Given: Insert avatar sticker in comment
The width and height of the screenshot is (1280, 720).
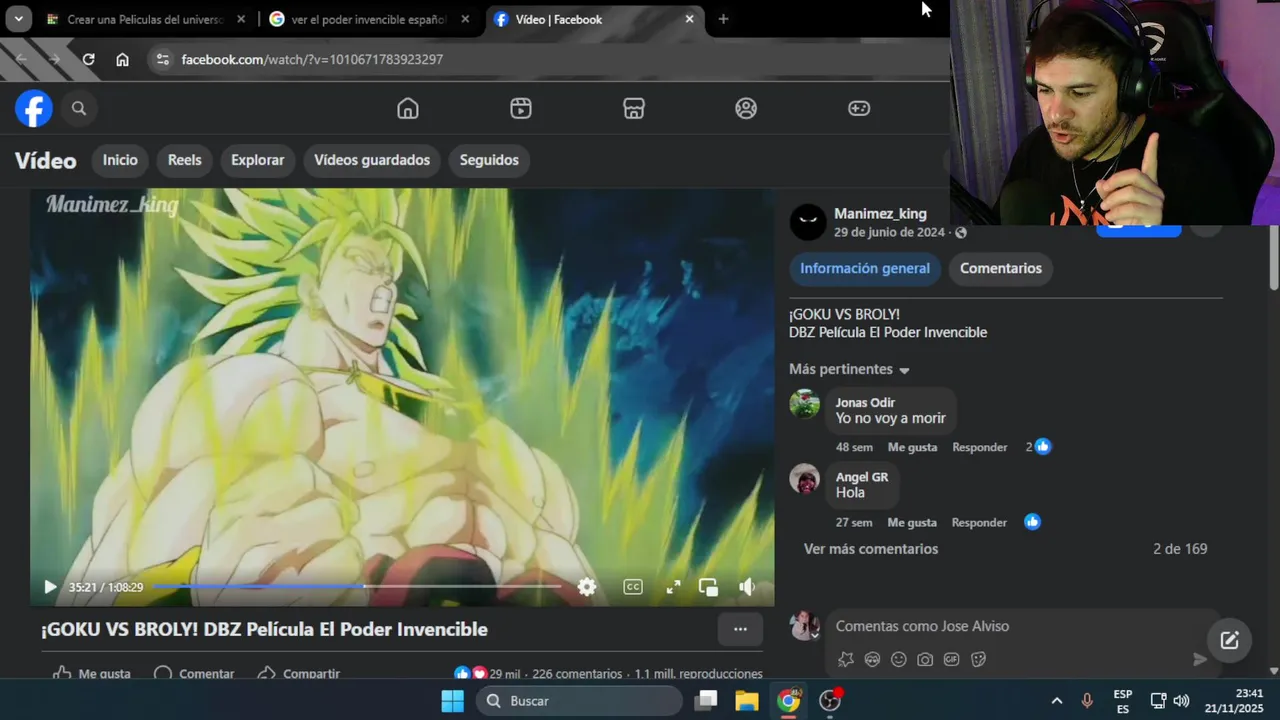Looking at the screenshot, I should tap(846, 659).
